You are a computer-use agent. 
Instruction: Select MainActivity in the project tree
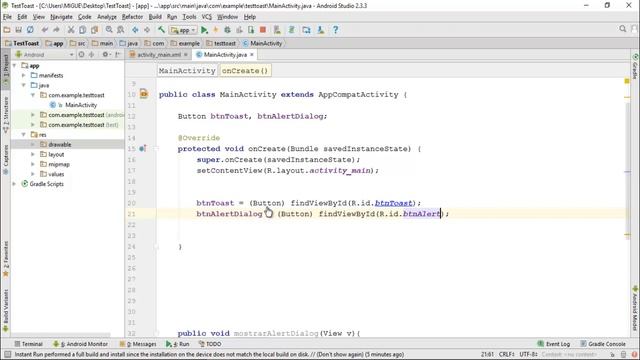click(81, 105)
